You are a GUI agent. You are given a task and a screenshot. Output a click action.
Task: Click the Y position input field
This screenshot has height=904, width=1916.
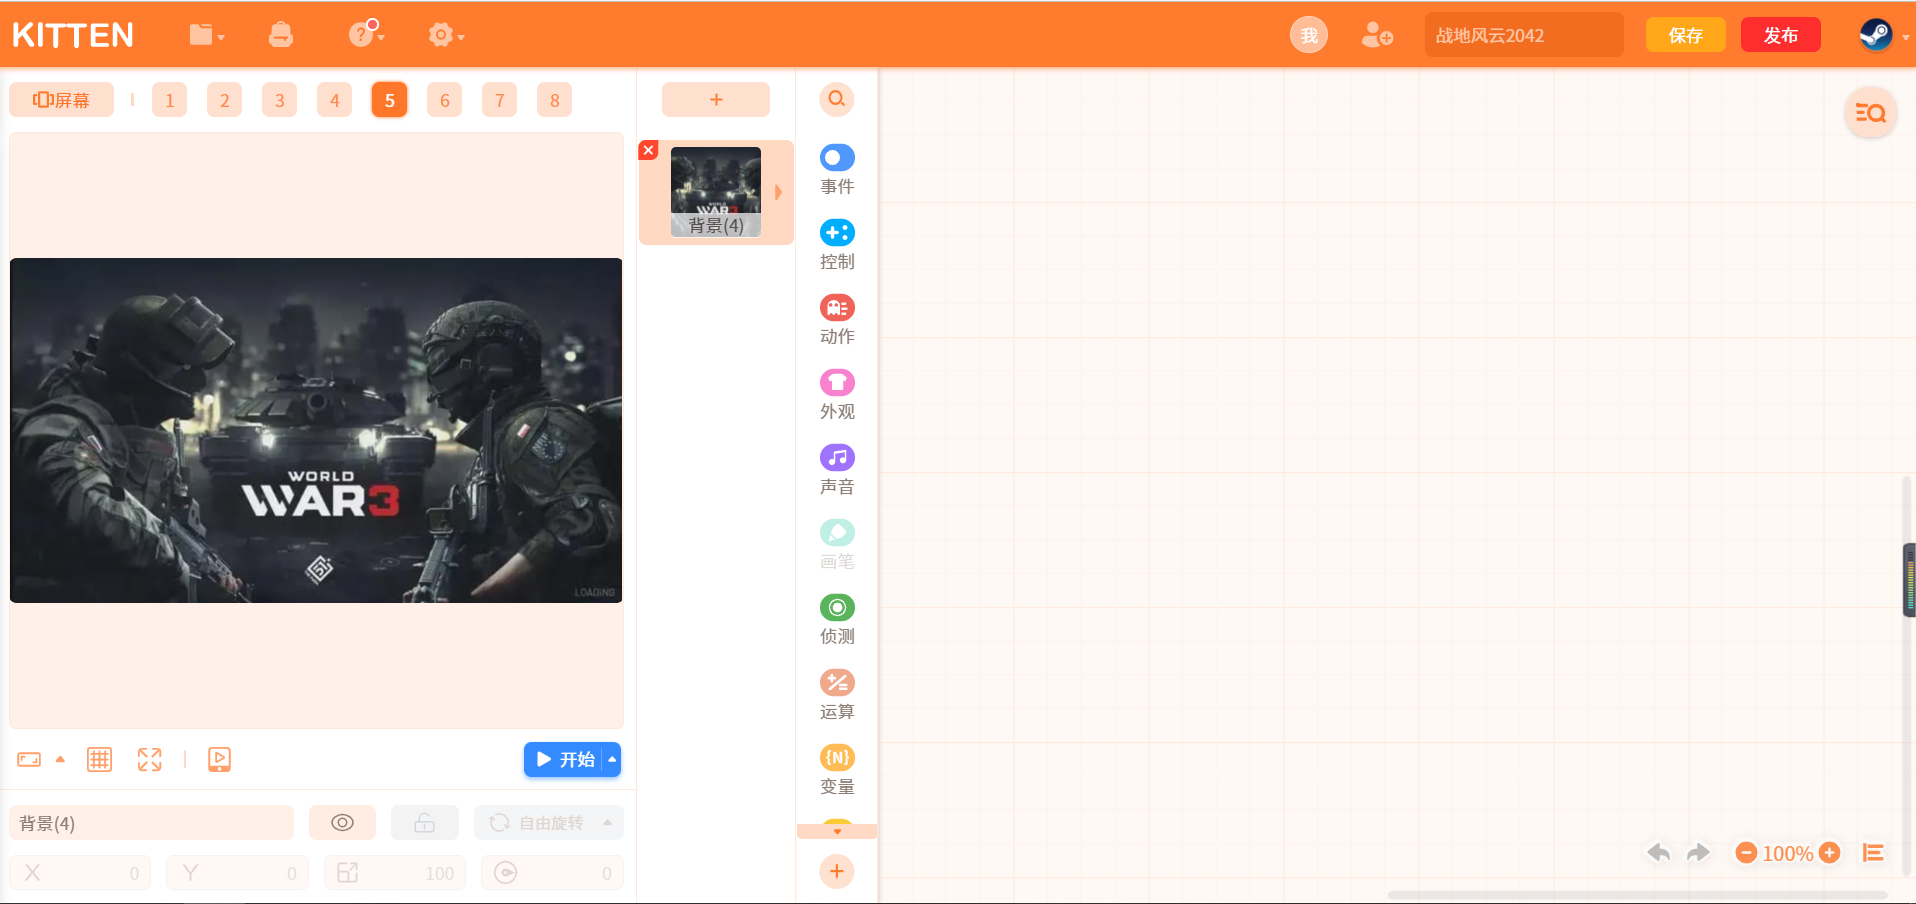238,873
